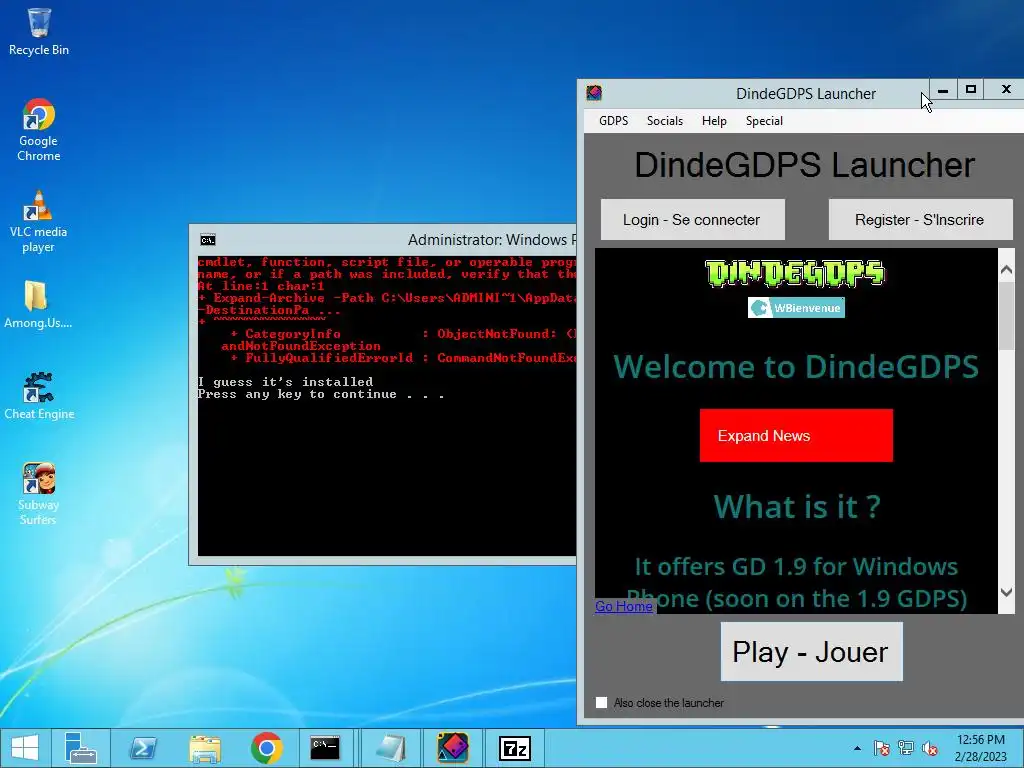1024x768 pixels.
Task: Open Server Manager from the taskbar
Action: point(80,748)
